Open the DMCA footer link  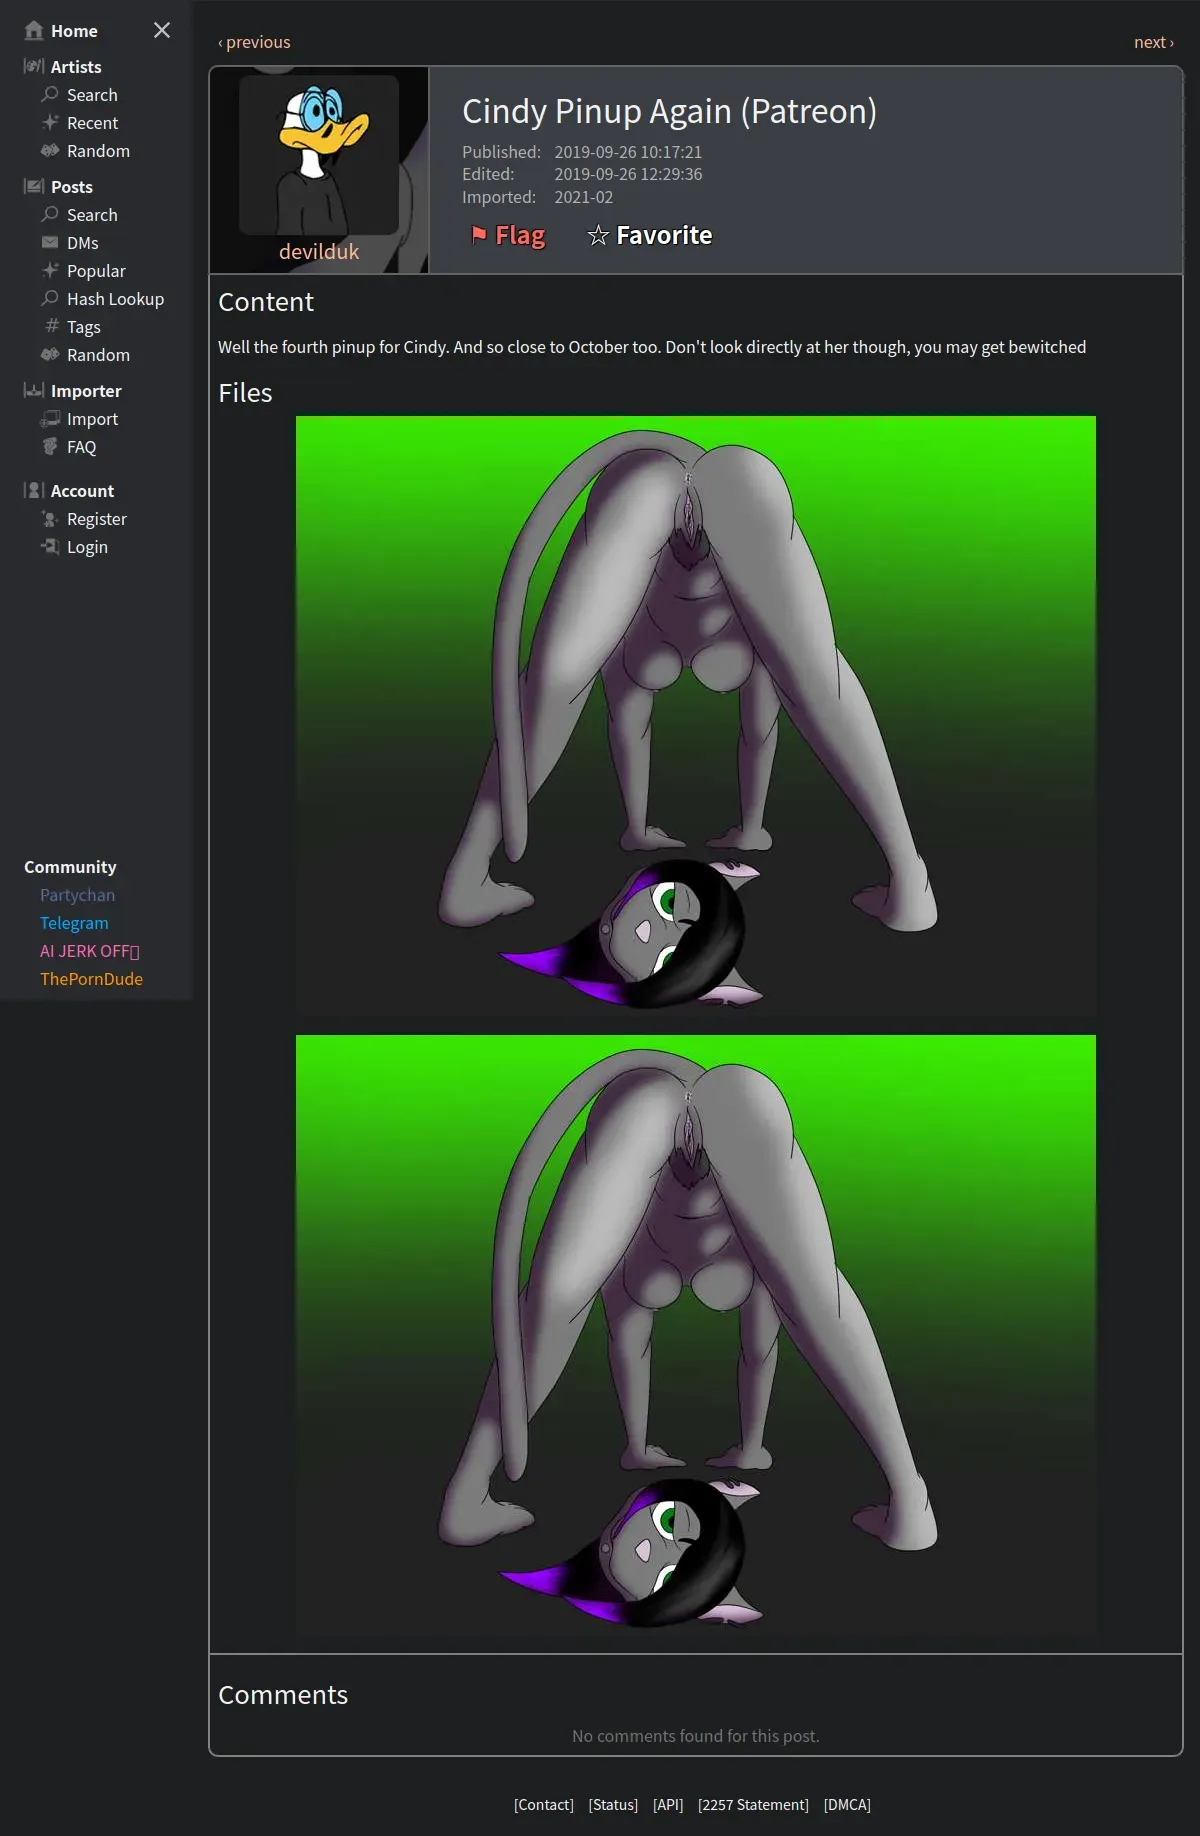[x=847, y=1805]
